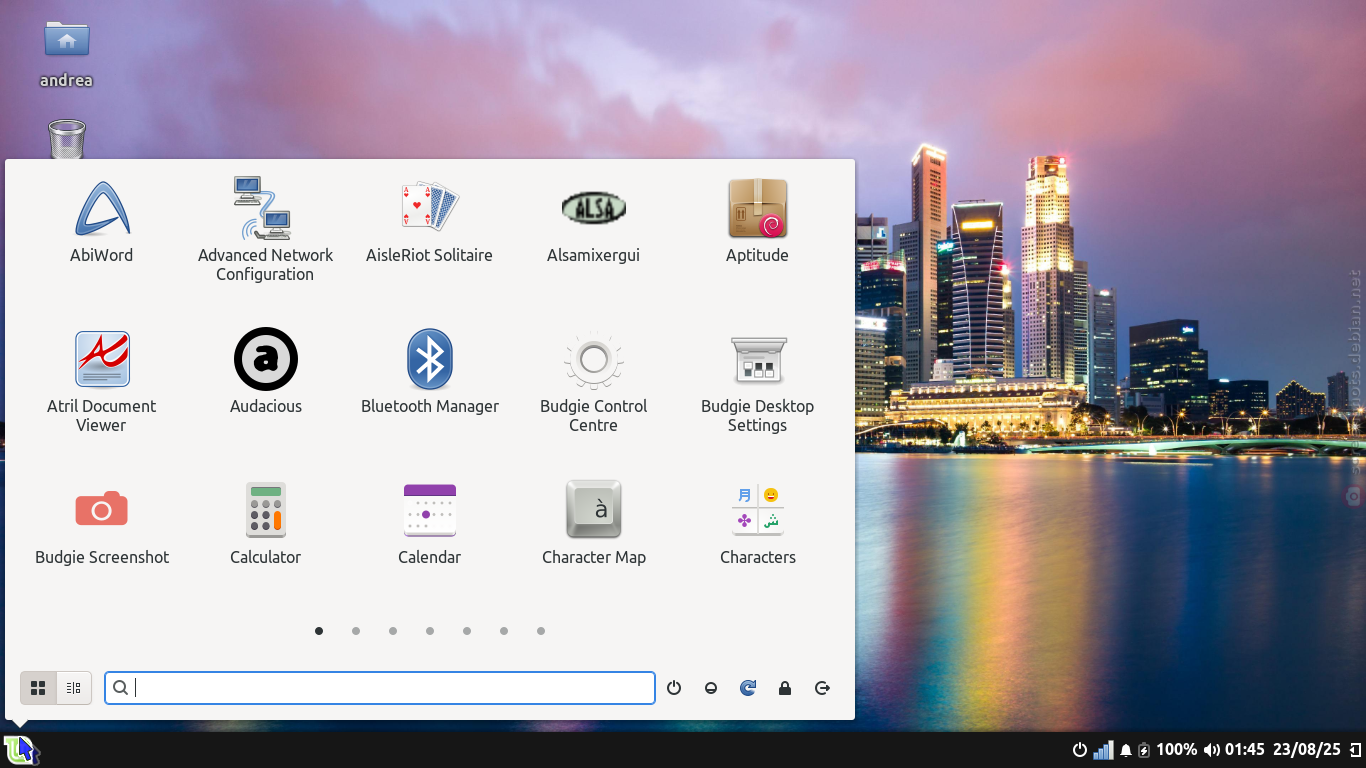The height and width of the screenshot is (768, 1366).
Task: Switch to category list view
Action: 74,688
